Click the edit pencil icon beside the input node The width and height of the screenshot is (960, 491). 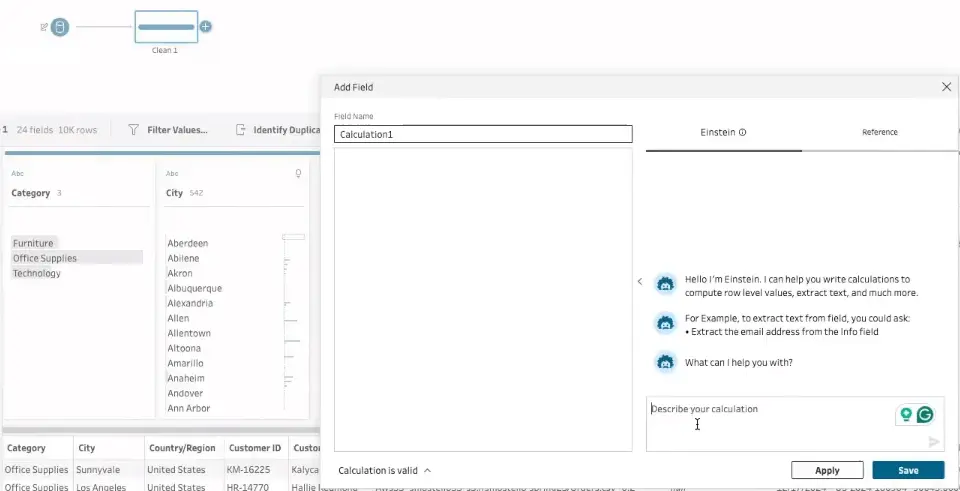(43, 27)
